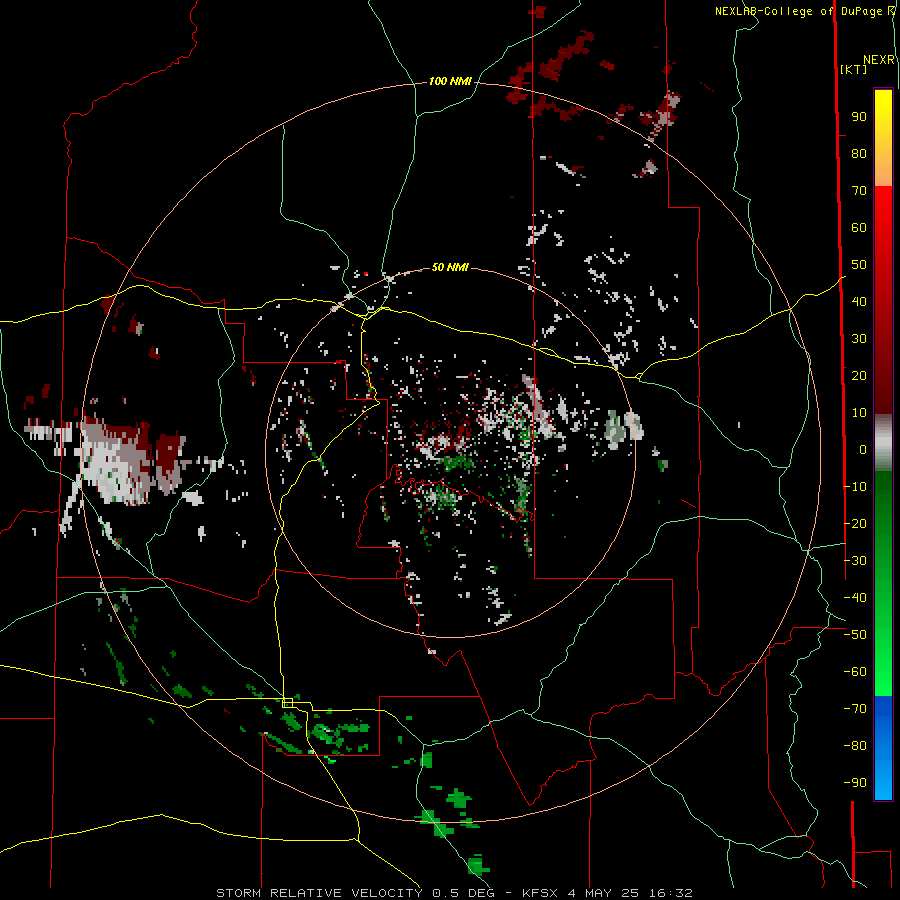Screen dimensions: 900x900
Task: Click the [KT] units label
Action: click(x=854, y=69)
